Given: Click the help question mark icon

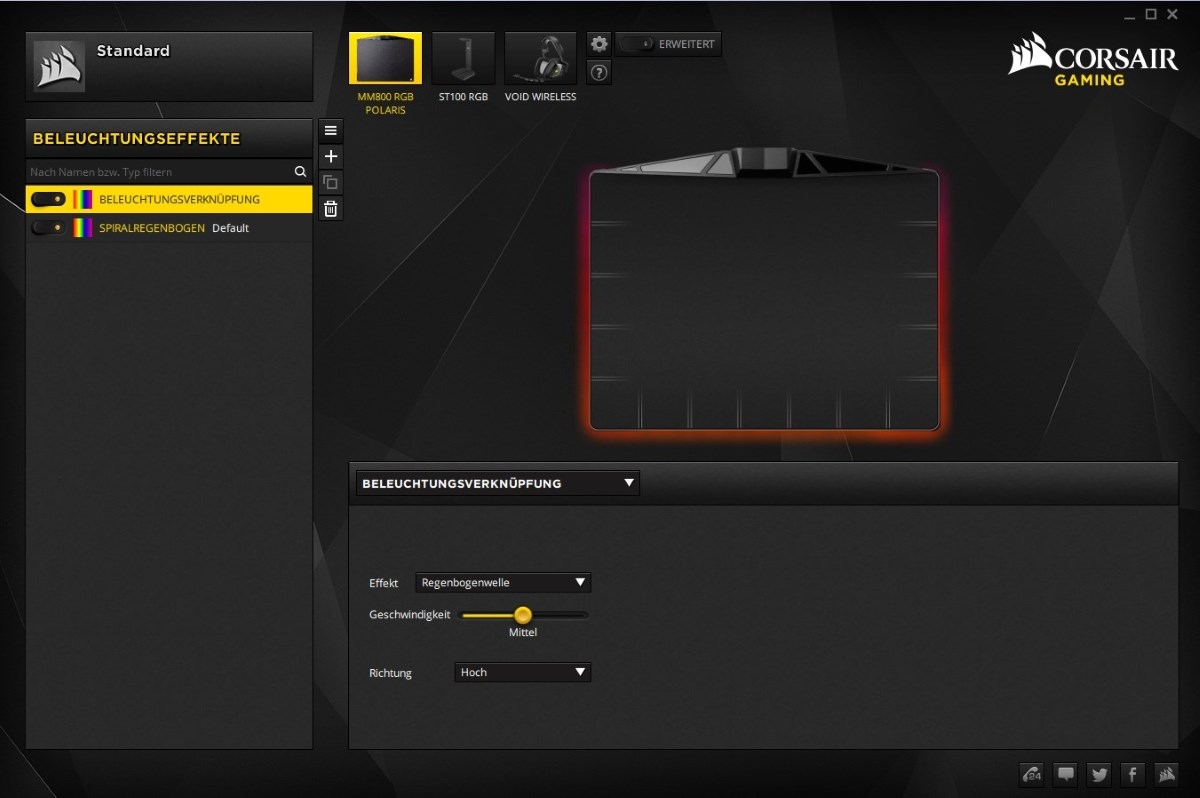Looking at the screenshot, I should 599,72.
